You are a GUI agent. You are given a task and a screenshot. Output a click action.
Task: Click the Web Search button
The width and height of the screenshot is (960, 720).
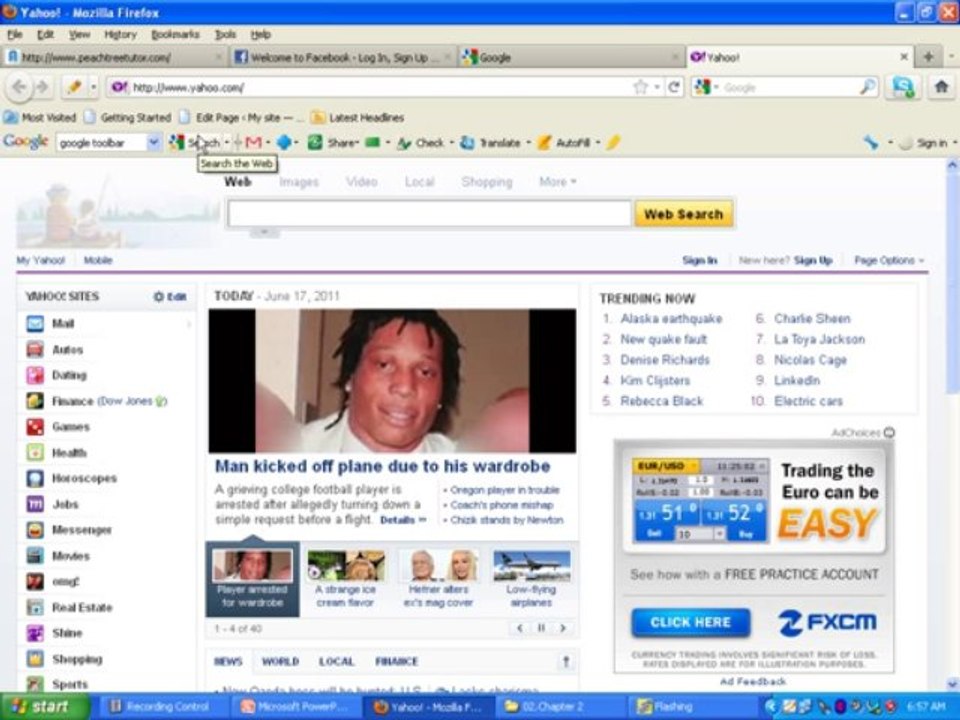(683, 214)
